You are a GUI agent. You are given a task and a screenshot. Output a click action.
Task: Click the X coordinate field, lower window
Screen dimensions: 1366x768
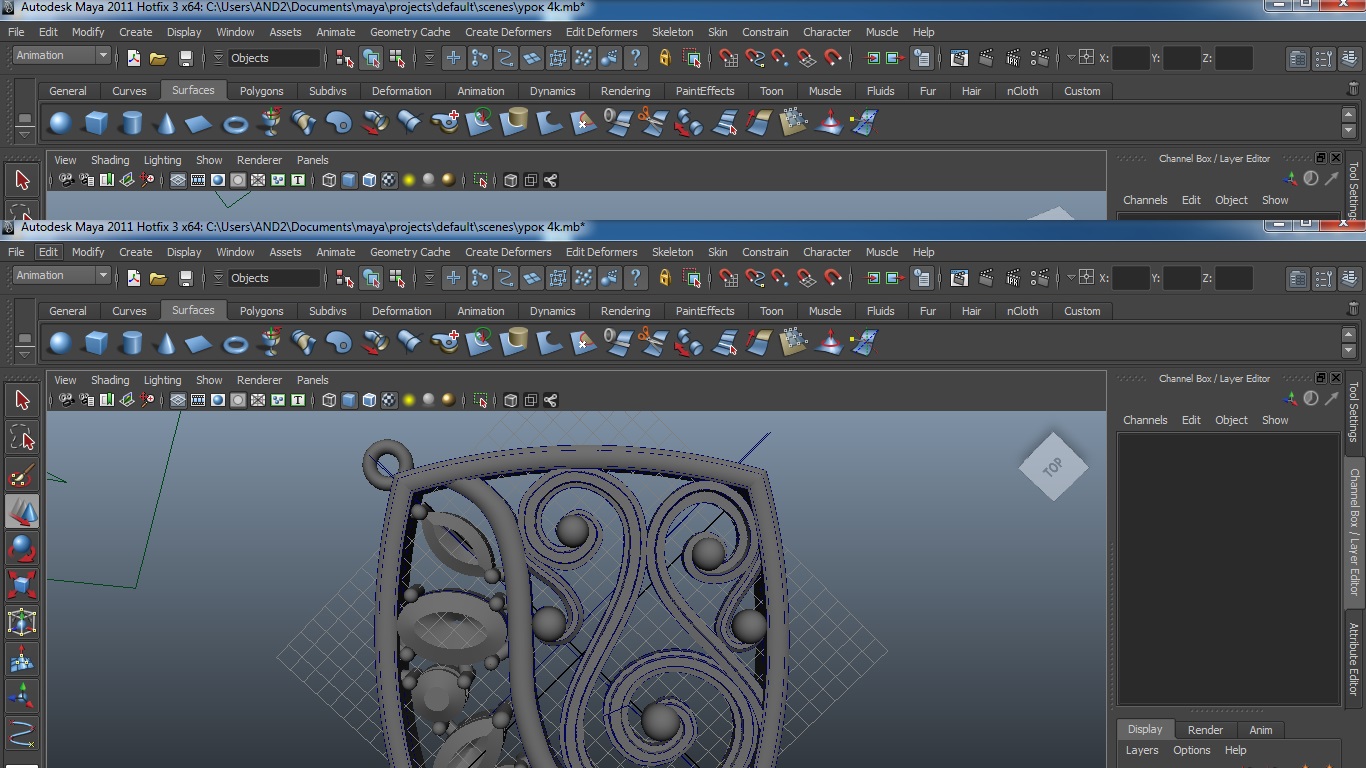1130,278
